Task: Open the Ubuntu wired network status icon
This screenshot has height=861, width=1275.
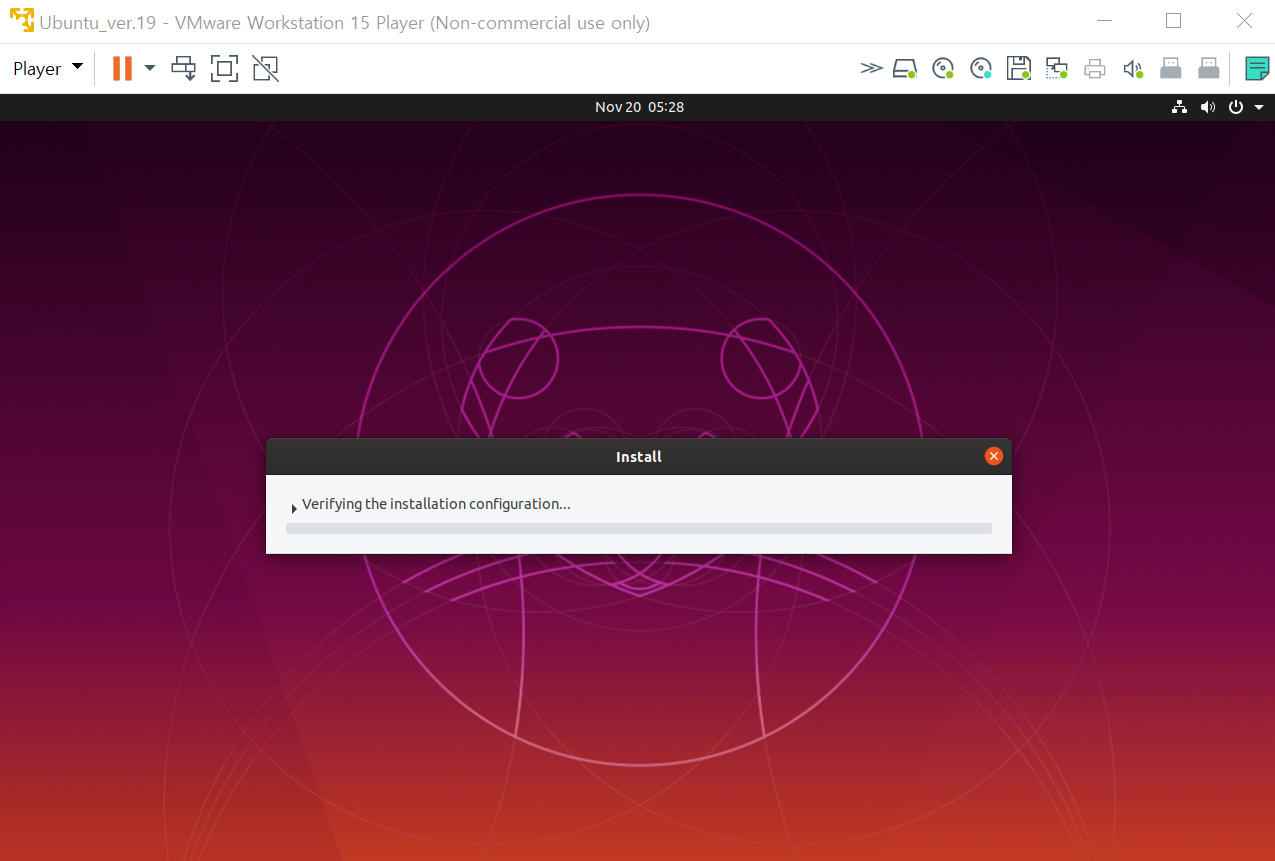Action: [x=1180, y=107]
